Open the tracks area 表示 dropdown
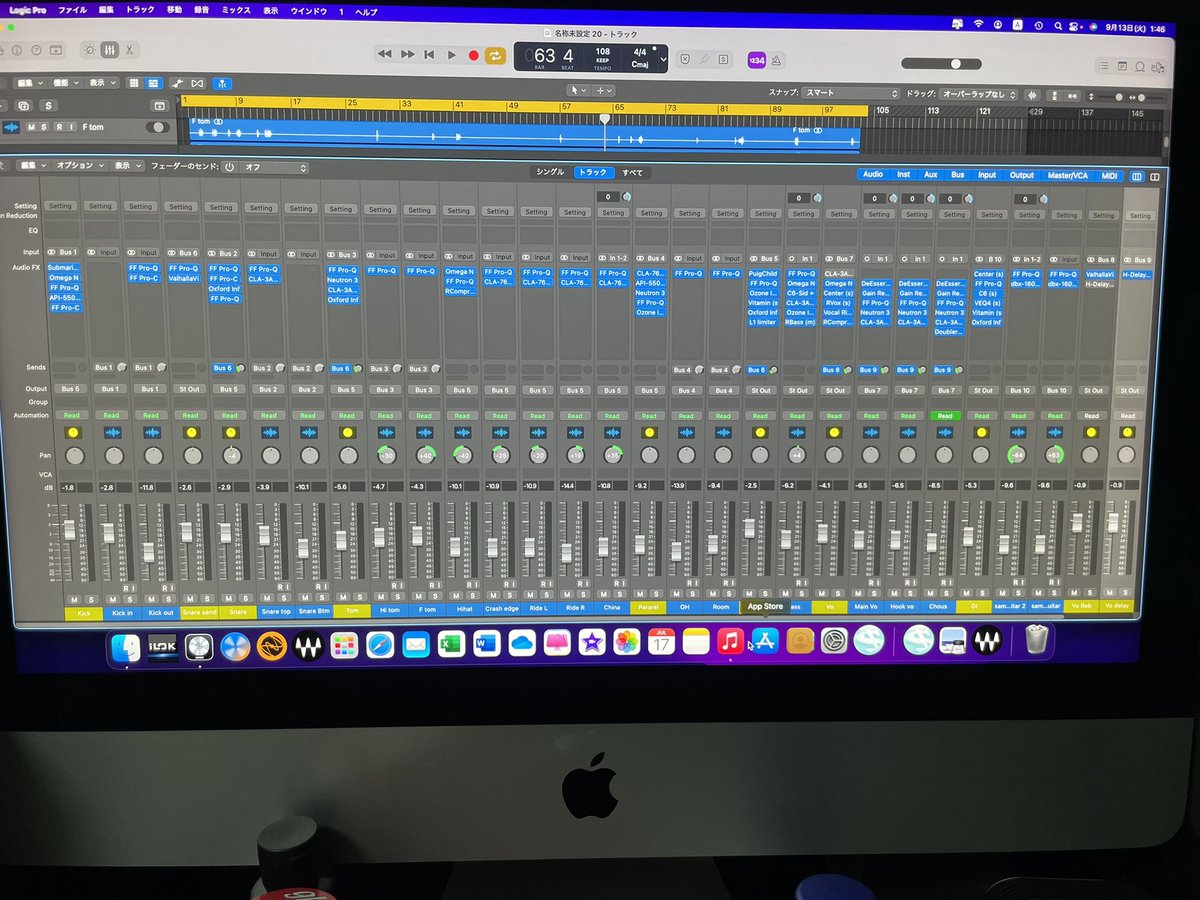The width and height of the screenshot is (1200, 900). [102, 83]
